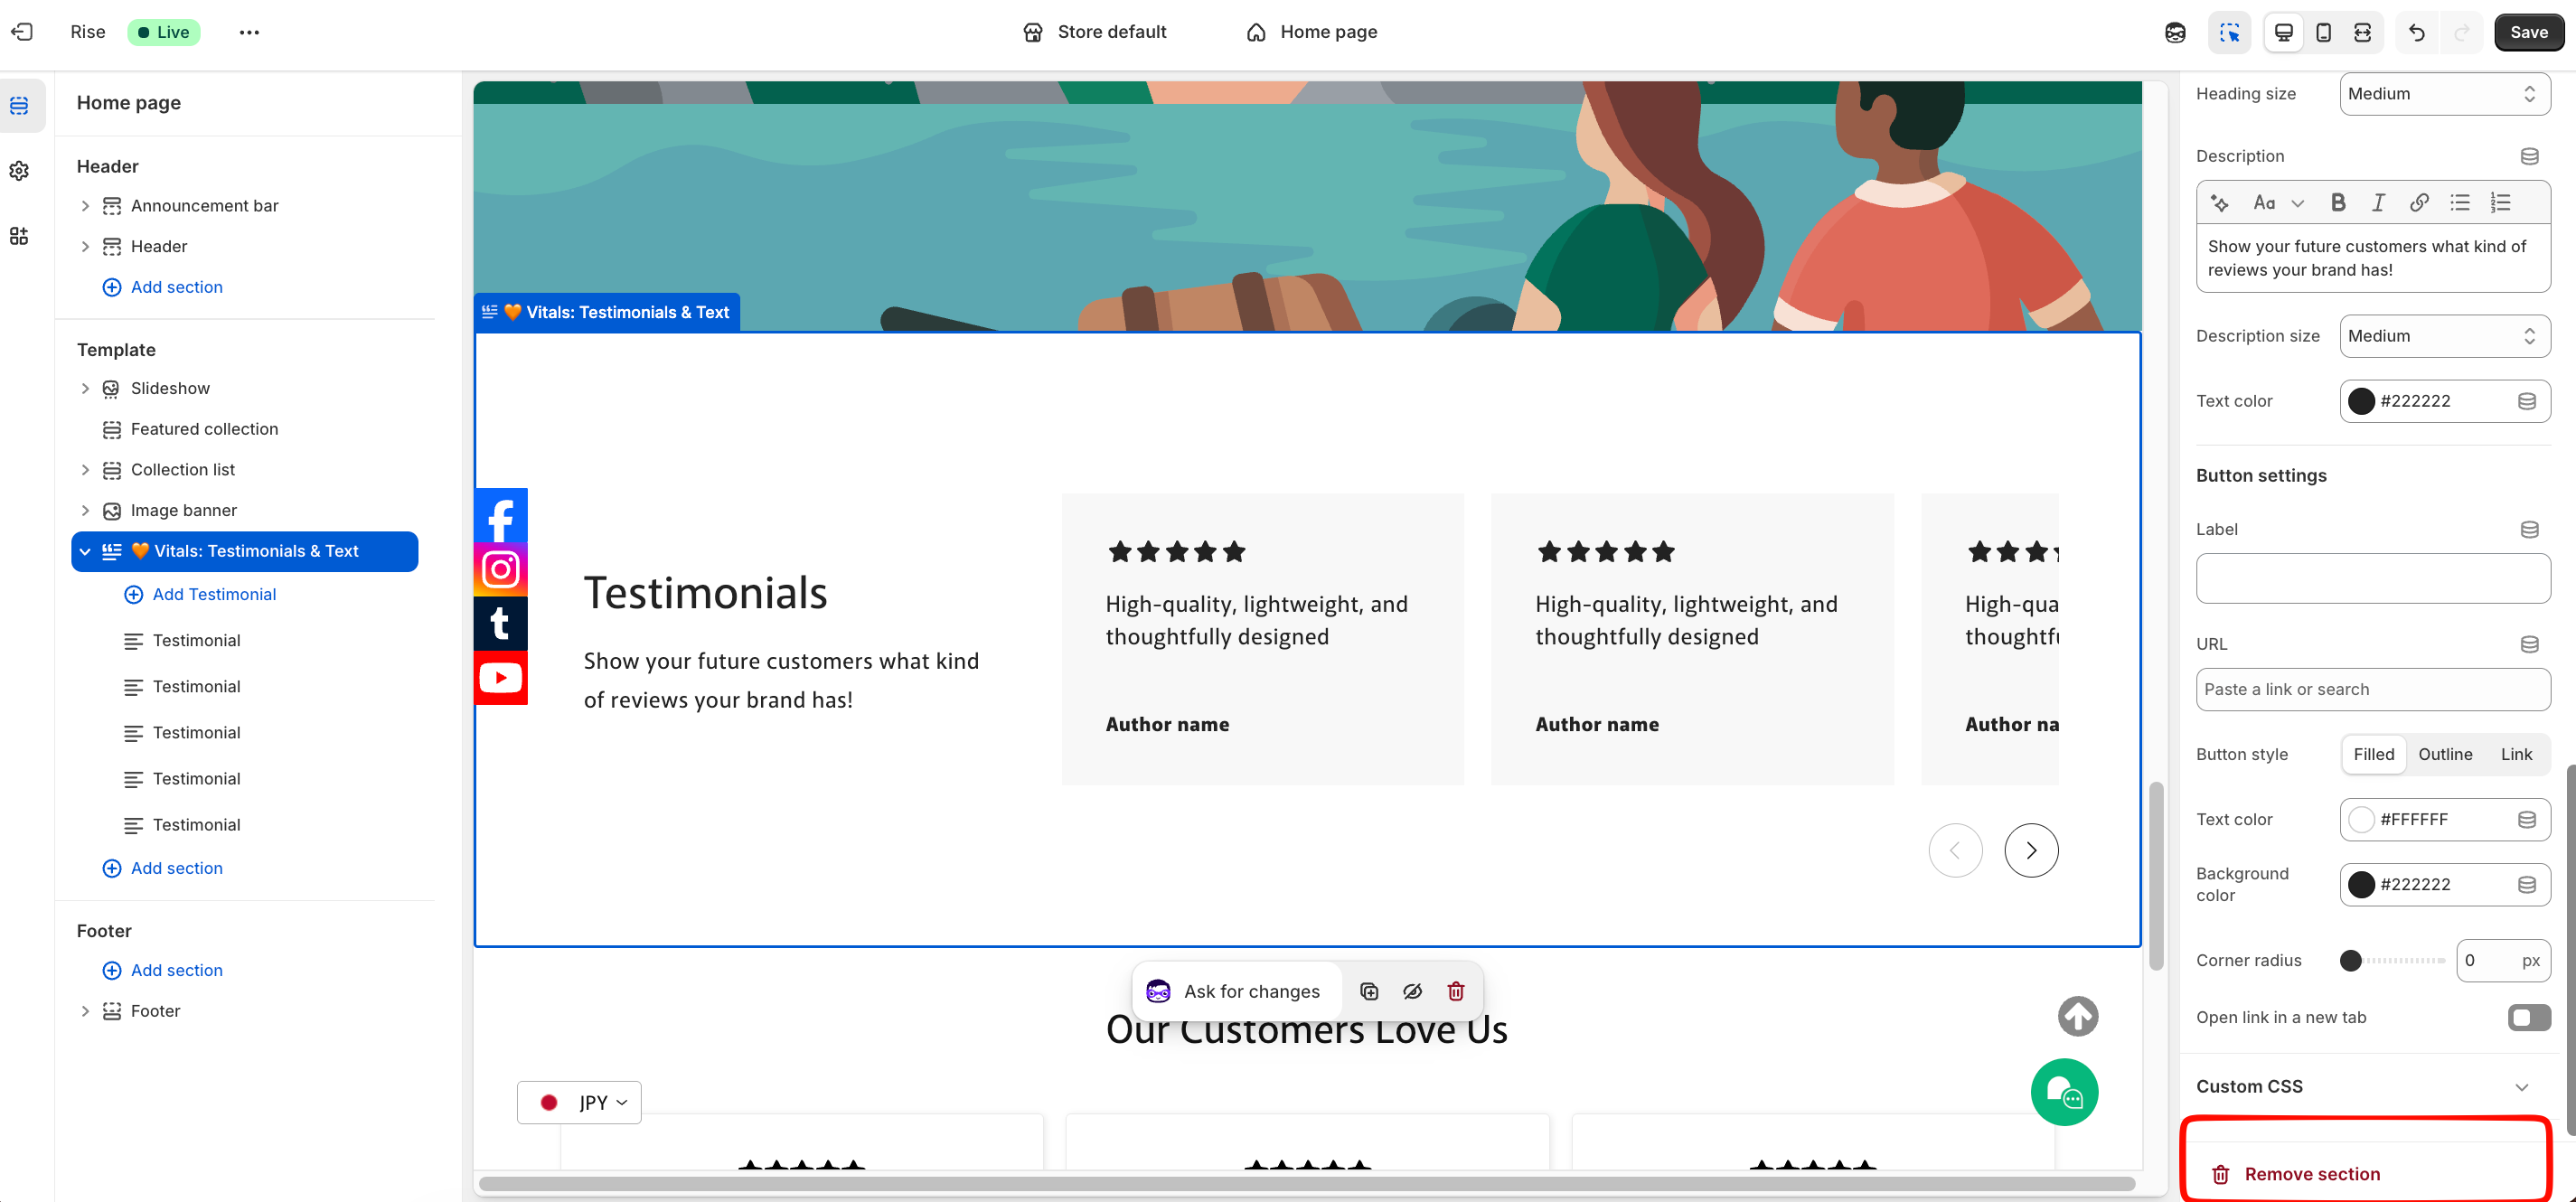Expand the Custom CSS section

[2521, 1087]
